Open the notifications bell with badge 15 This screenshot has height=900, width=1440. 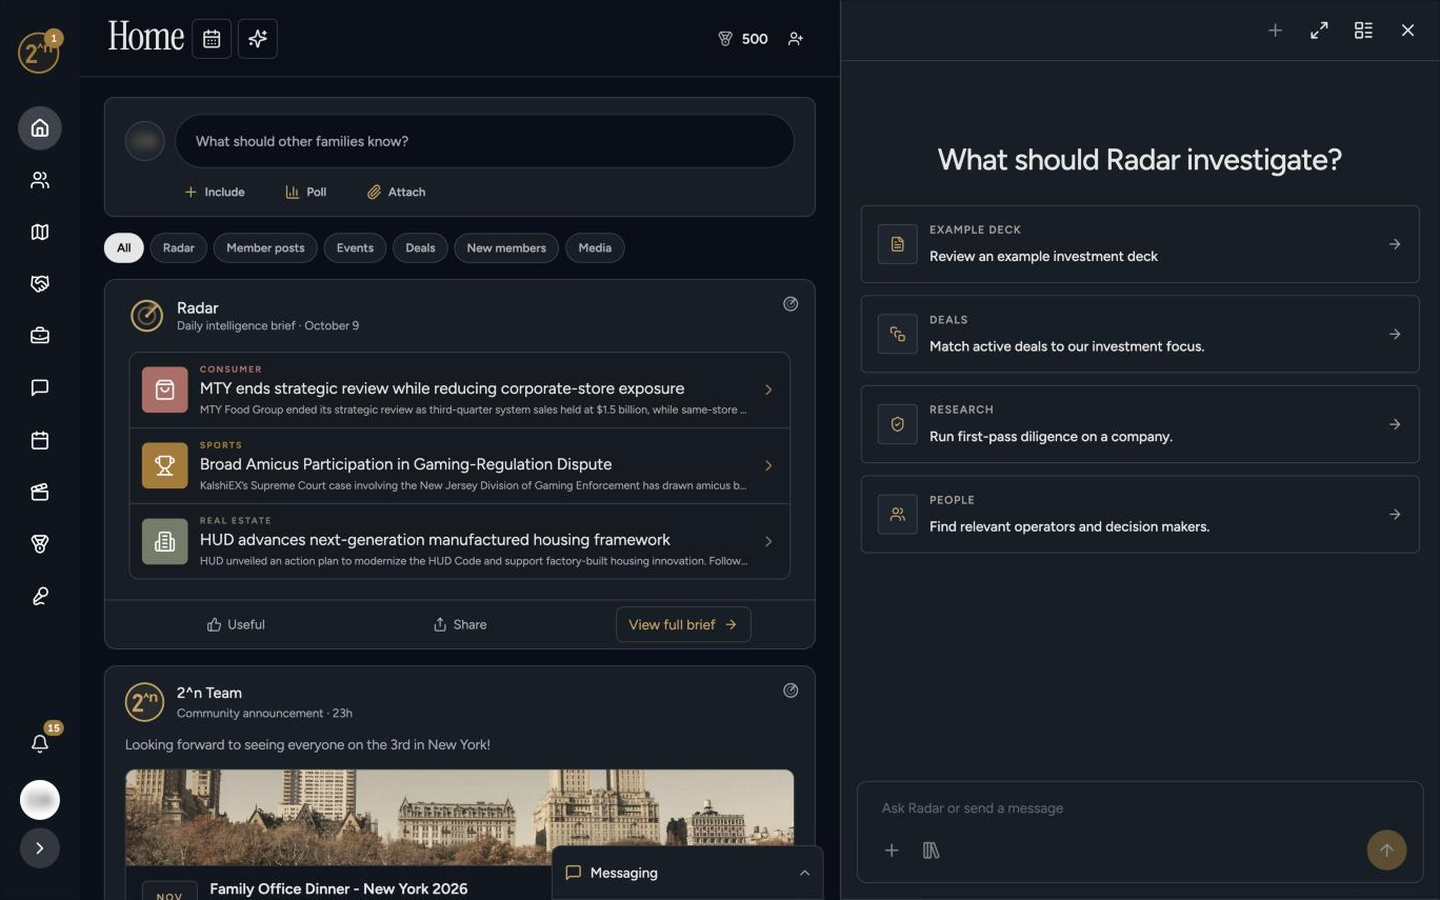pos(40,743)
